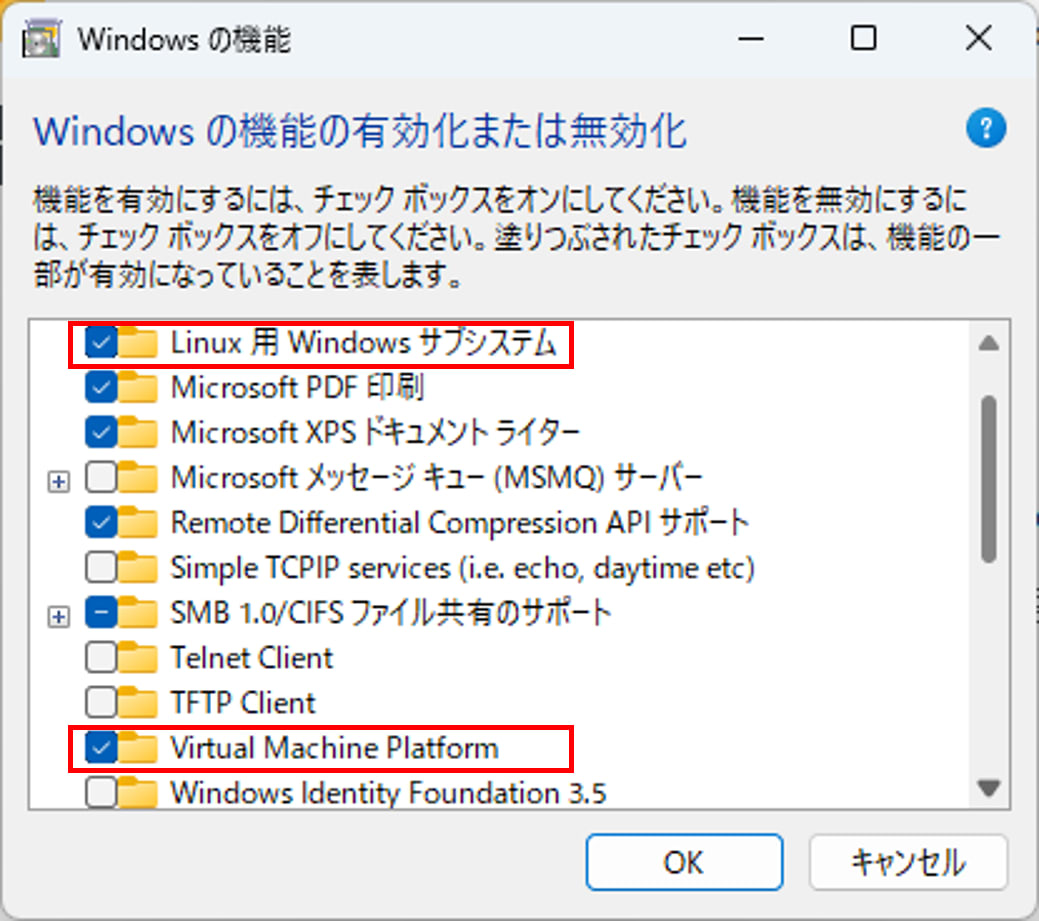Select the TFTP Client list item
Viewport: 1039px width, 921px height.
click(x=243, y=703)
